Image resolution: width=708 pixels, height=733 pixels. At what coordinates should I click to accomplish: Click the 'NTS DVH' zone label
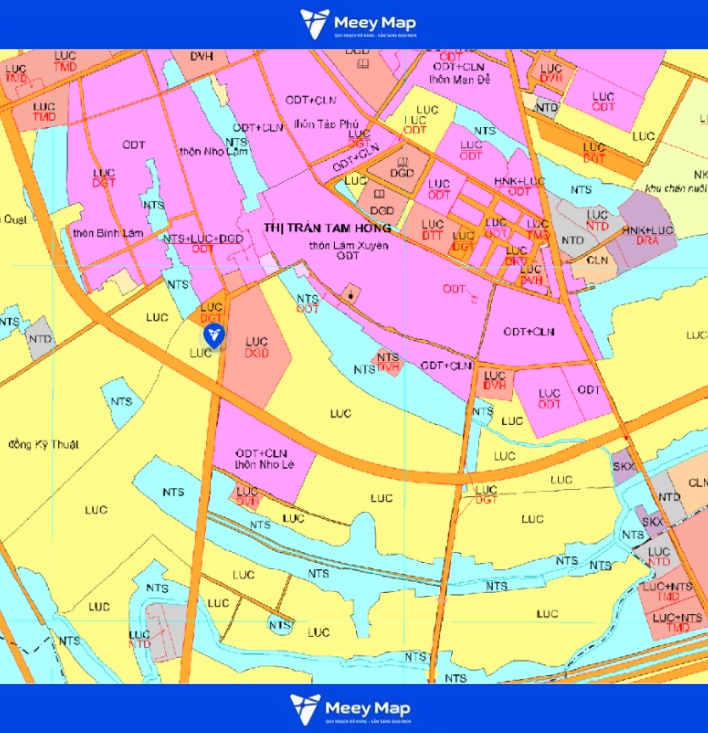point(388,362)
